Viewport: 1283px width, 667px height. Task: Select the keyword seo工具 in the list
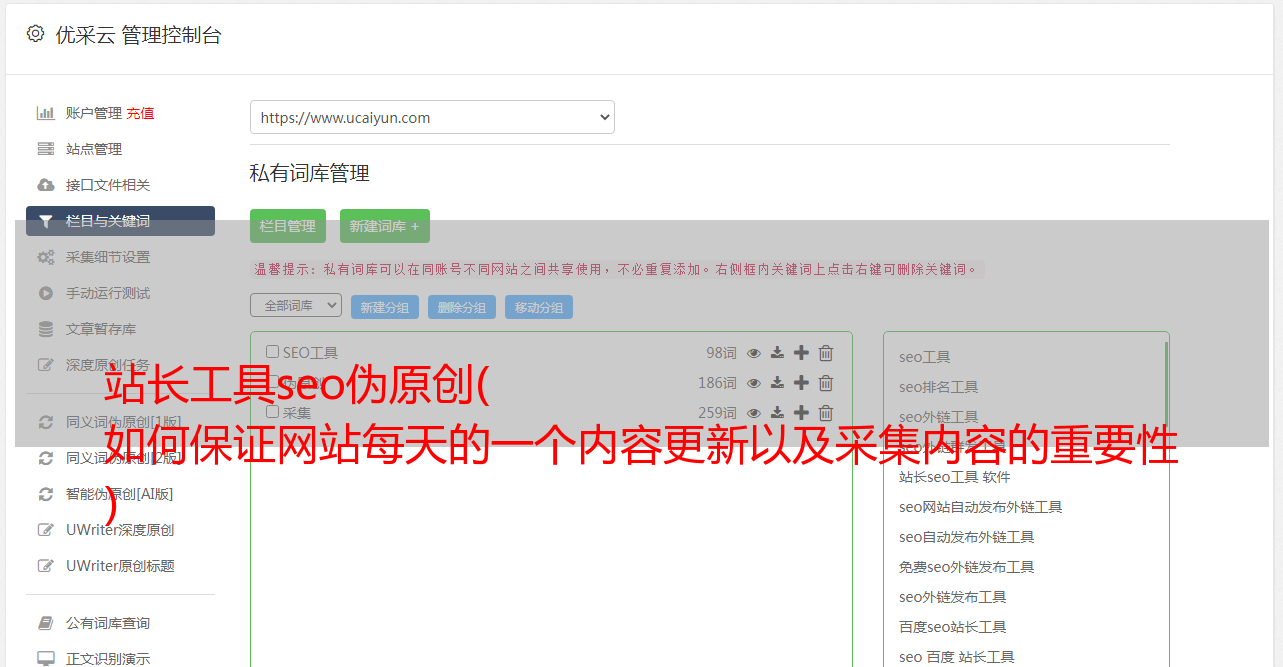[925, 357]
